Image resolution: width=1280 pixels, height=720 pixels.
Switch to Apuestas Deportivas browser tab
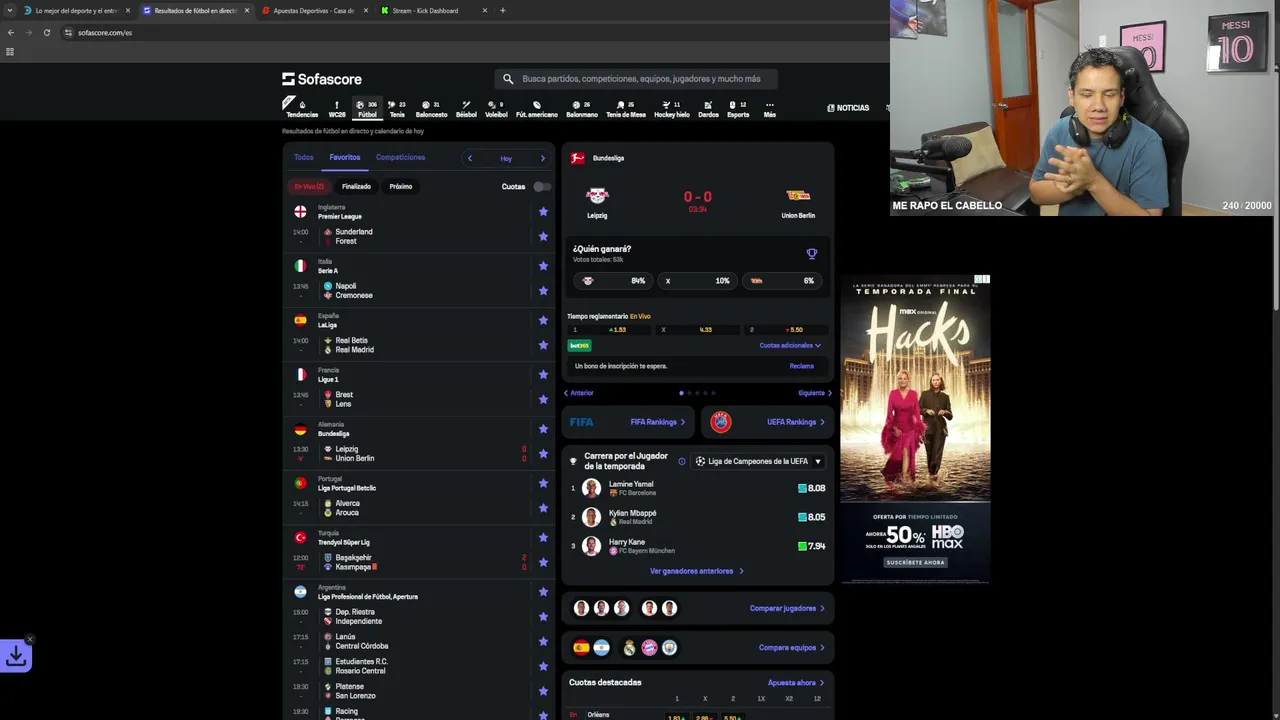[x=313, y=10]
